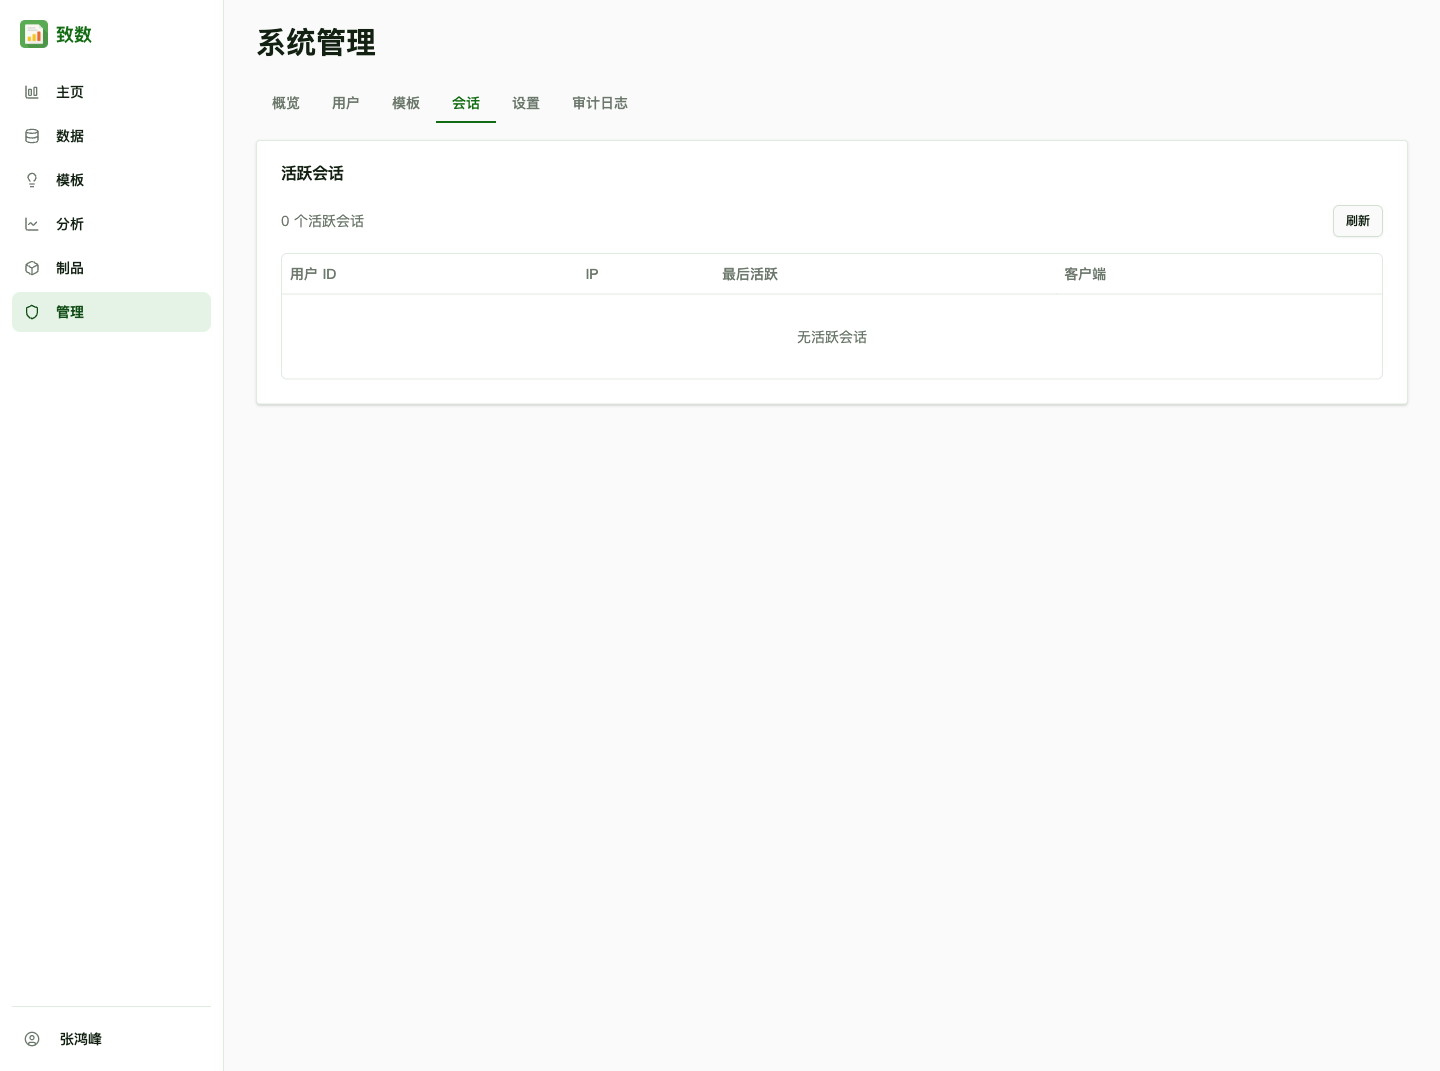This screenshot has height=1071, width=1440.
Task: Switch to the 用户 tab
Action: click(346, 103)
